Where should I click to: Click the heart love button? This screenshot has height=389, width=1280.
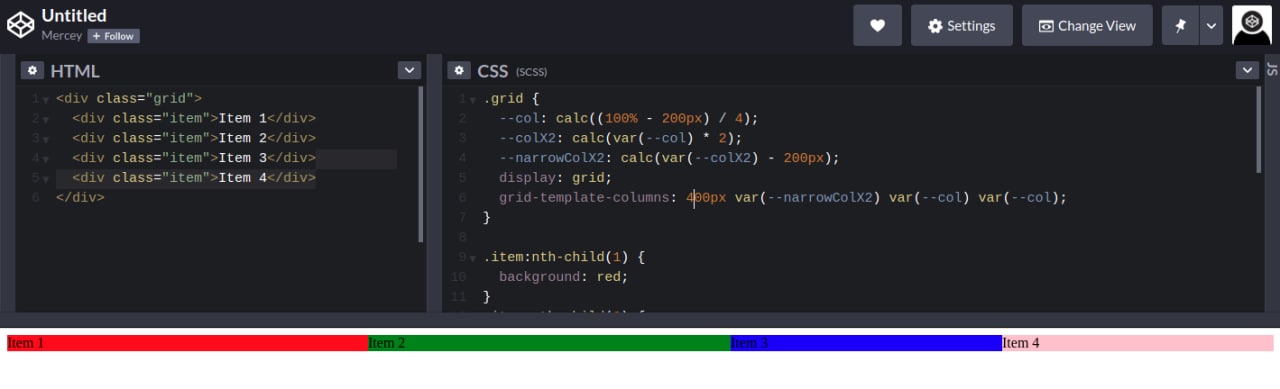(878, 25)
